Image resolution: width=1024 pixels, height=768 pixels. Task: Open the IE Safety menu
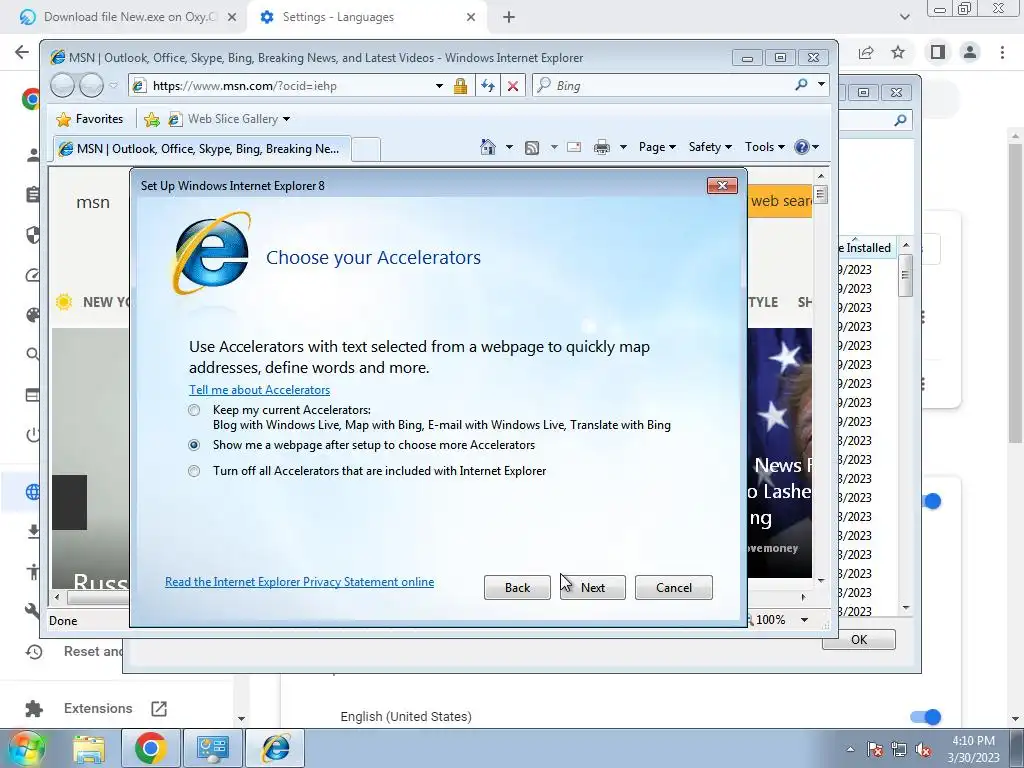pos(710,147)
